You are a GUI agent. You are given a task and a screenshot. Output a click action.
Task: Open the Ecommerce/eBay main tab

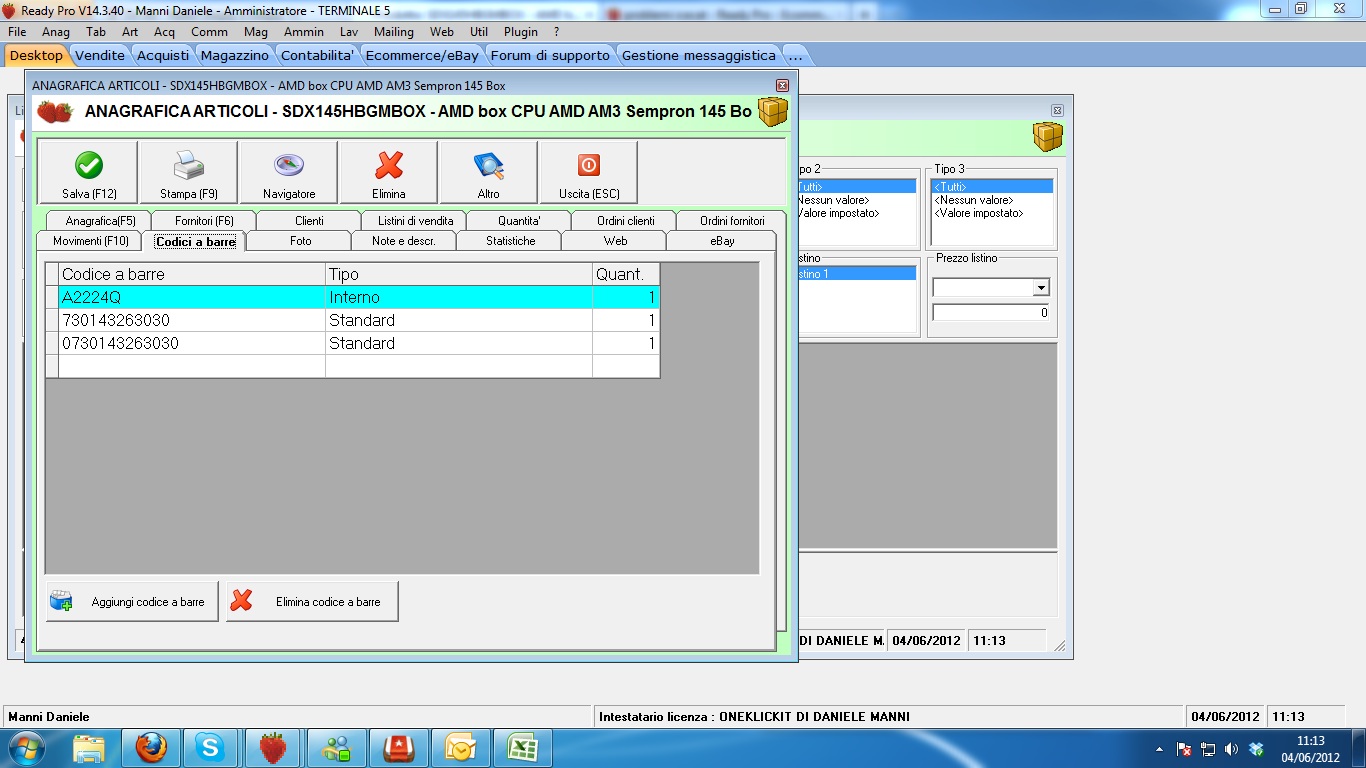(x=422, y=55)
